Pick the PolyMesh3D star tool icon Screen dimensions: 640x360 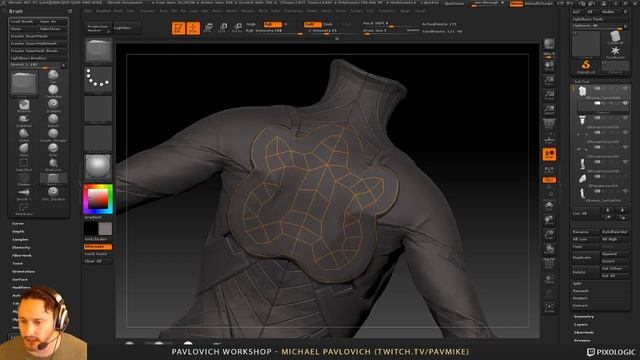click(x=615, y=52)
